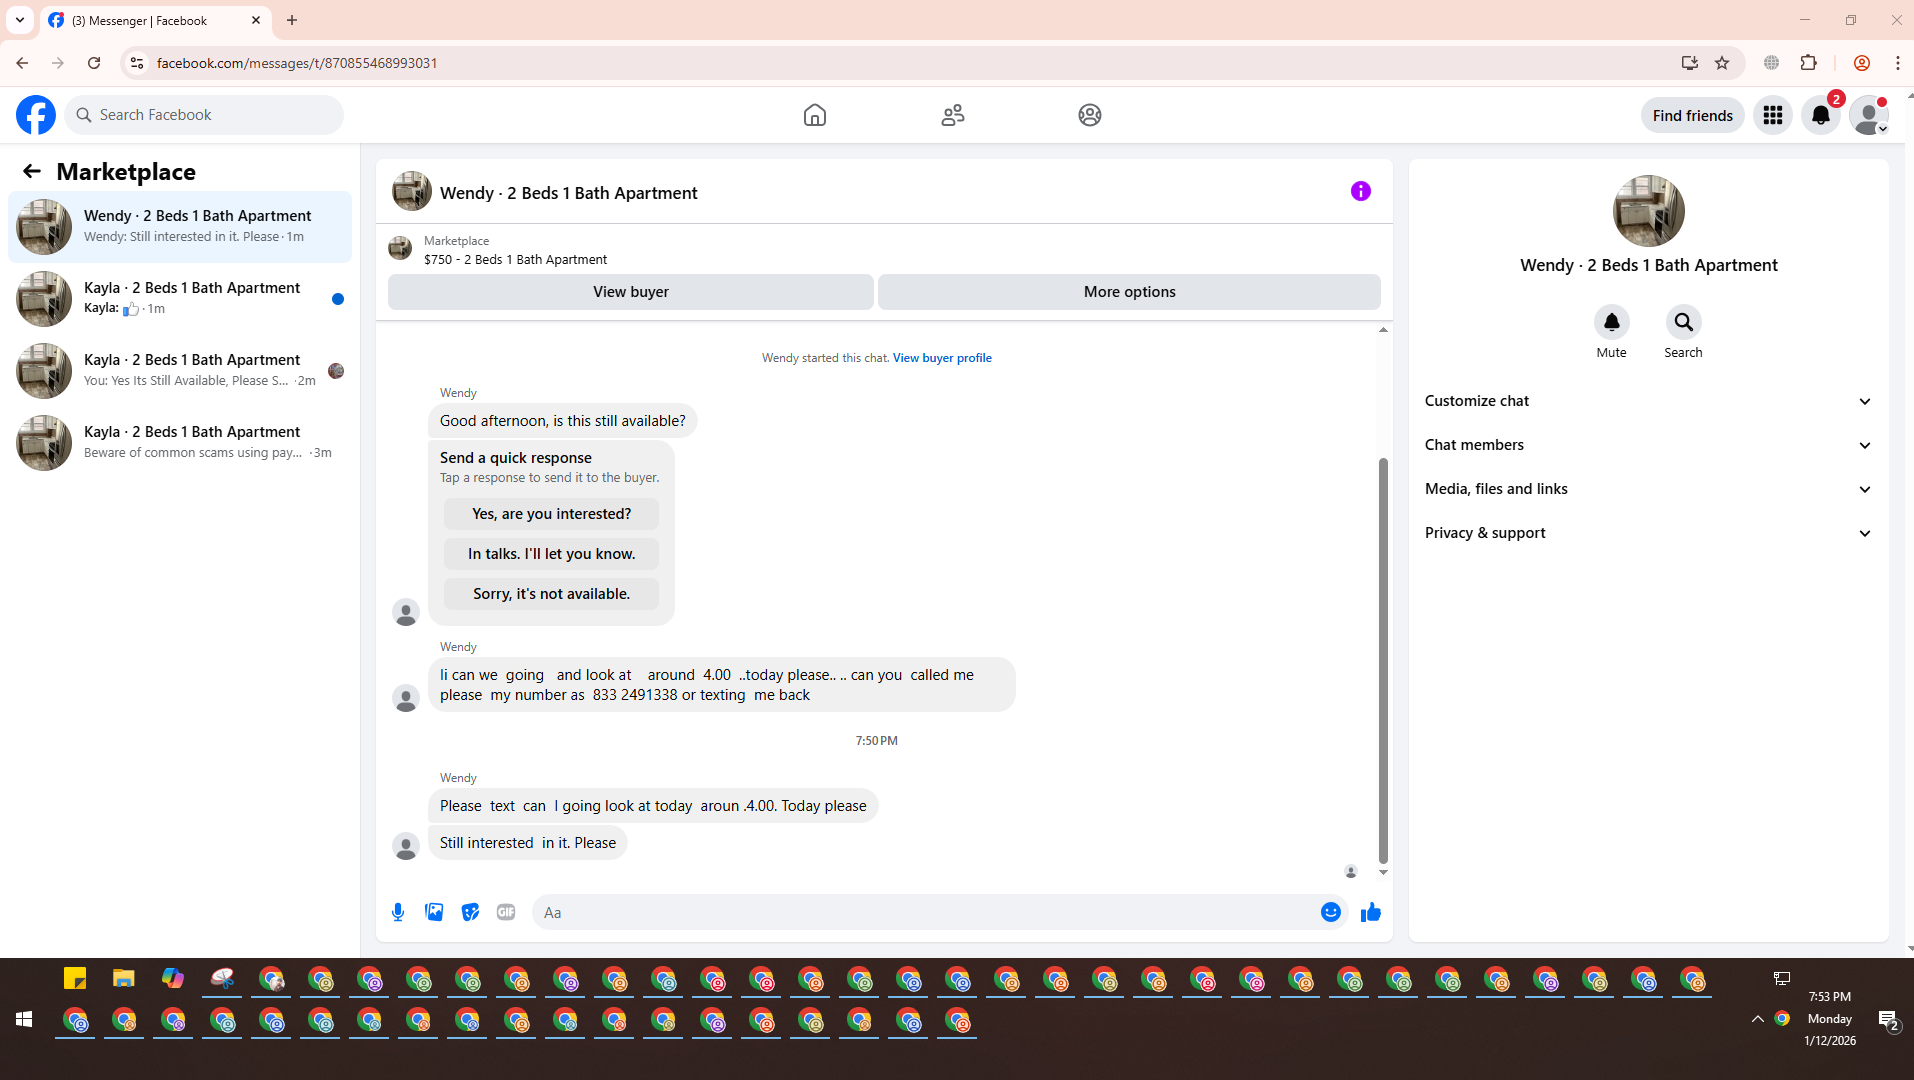
Task: Choose a GIF
Action: (x=506, y=912)
